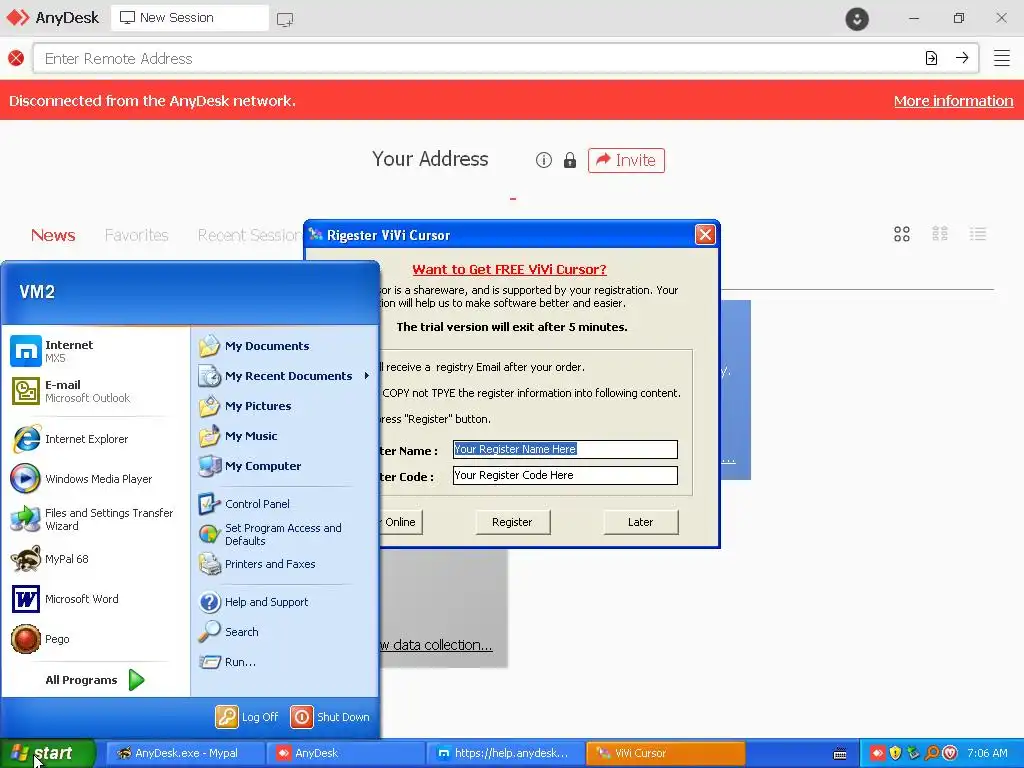Click the keyboard icon in the taskbar
Image resolution: width=1024 pixels, height=768 pixels.
[840, 754]
